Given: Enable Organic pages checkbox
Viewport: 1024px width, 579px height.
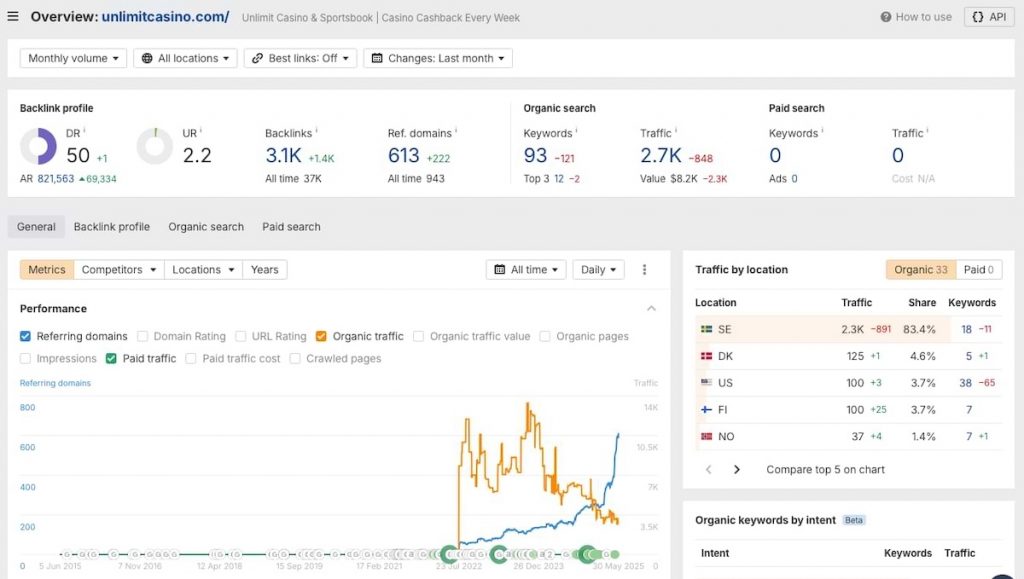Looking at the screenshot, I should [x=545, y=336].
